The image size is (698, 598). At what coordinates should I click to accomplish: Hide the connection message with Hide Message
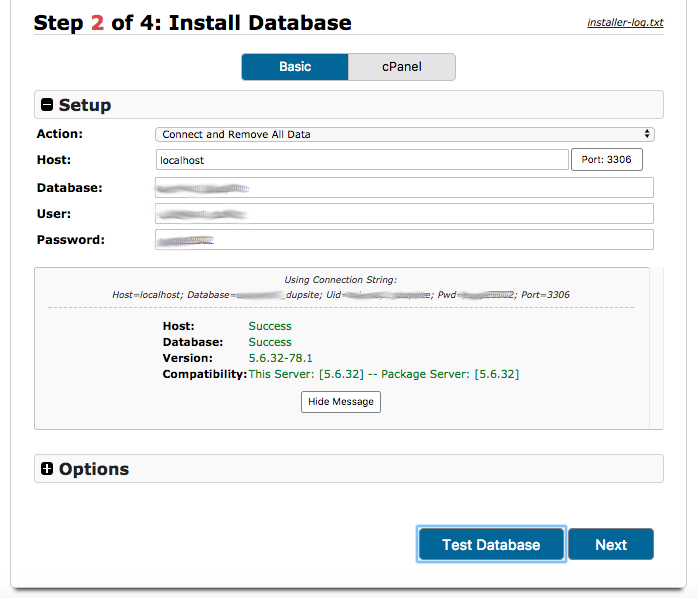[340, 402]
